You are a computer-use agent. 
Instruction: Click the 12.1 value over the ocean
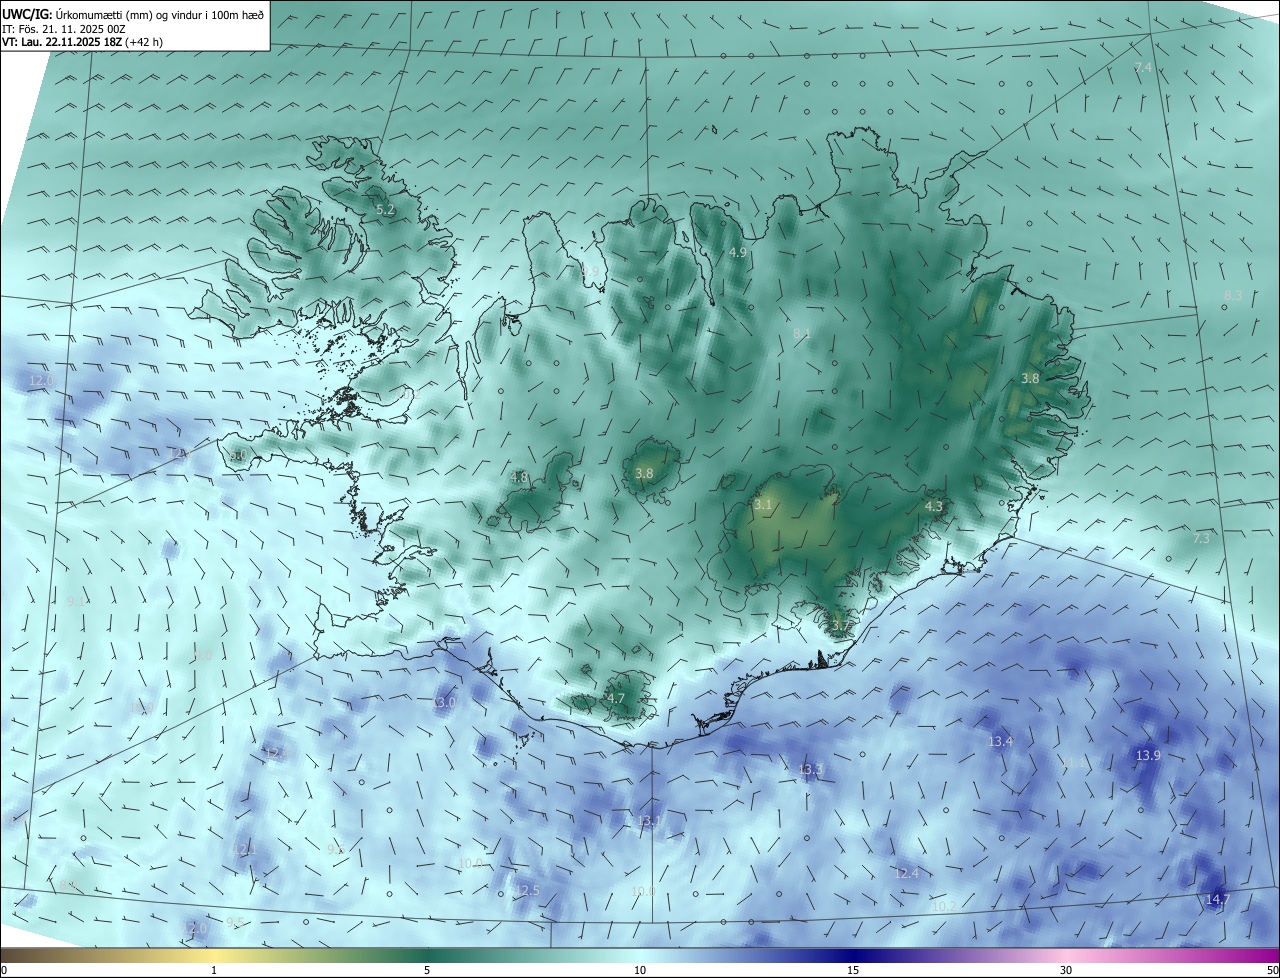point(244,850)
